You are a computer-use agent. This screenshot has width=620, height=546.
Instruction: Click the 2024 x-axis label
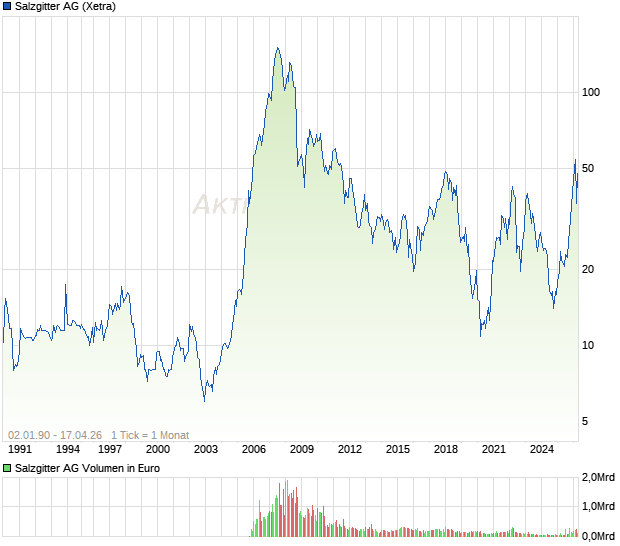coord(541,450)
